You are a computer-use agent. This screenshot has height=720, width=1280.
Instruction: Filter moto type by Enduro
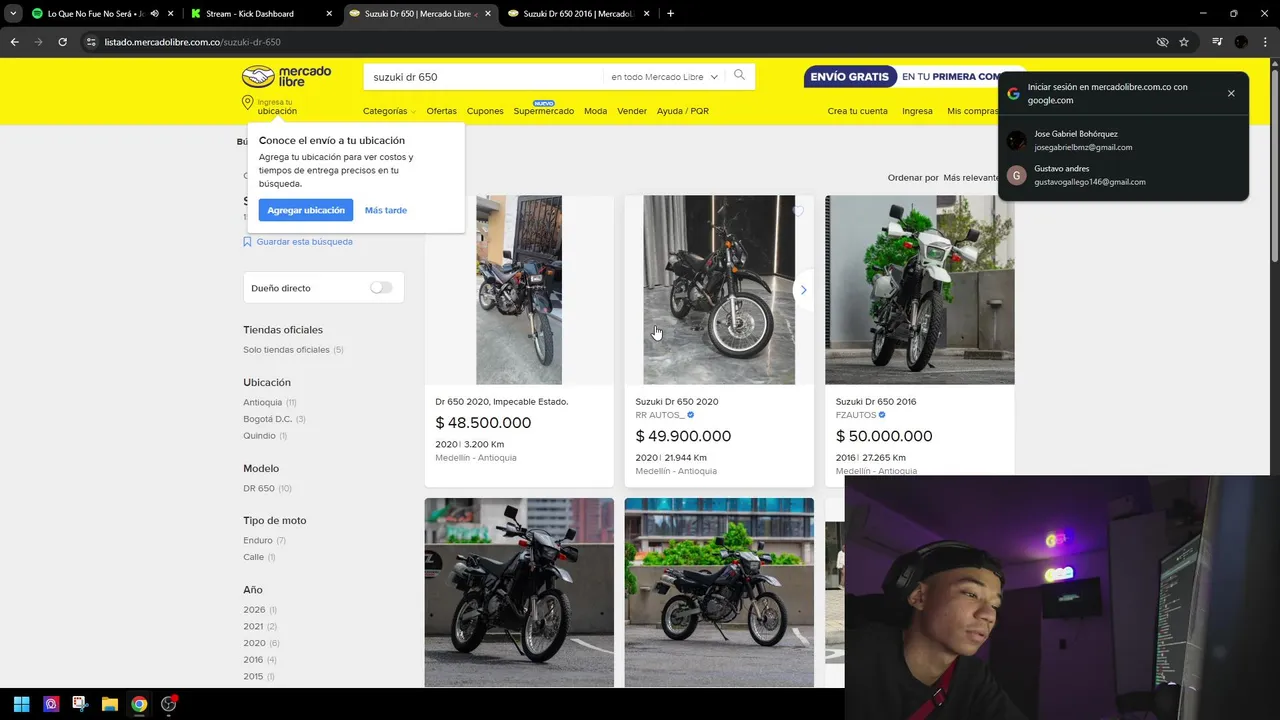tap(264, 541)
